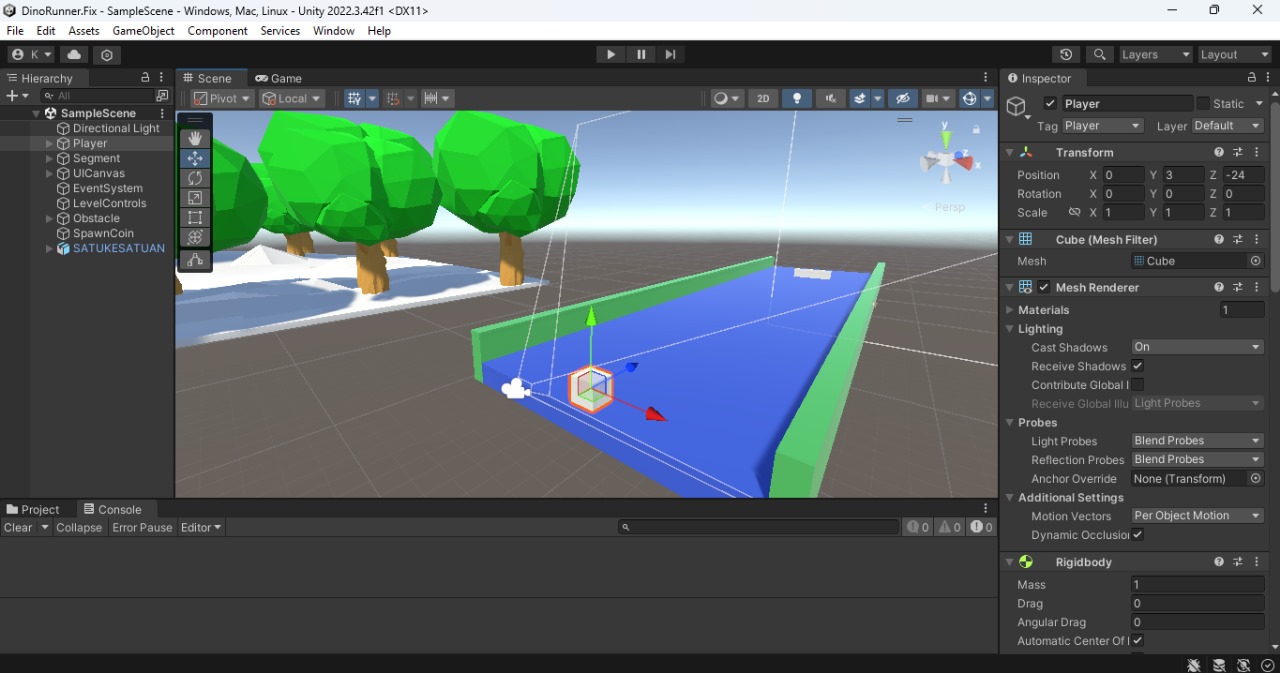This screenshot has height=673, width=1280.
Task: Open Layers dropdown in top toolbar
Action: pyautogui.click(x=1156, y=55)
